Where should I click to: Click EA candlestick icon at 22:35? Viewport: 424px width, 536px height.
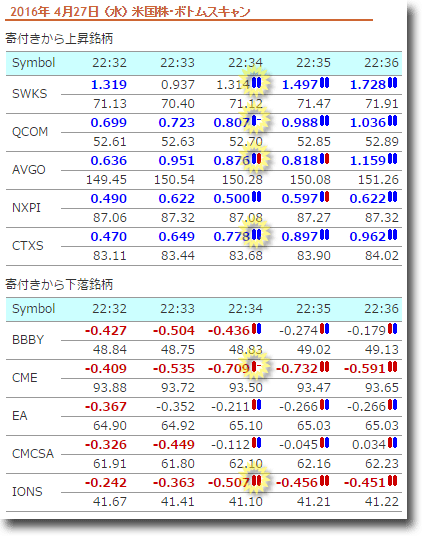click(324, 404)
